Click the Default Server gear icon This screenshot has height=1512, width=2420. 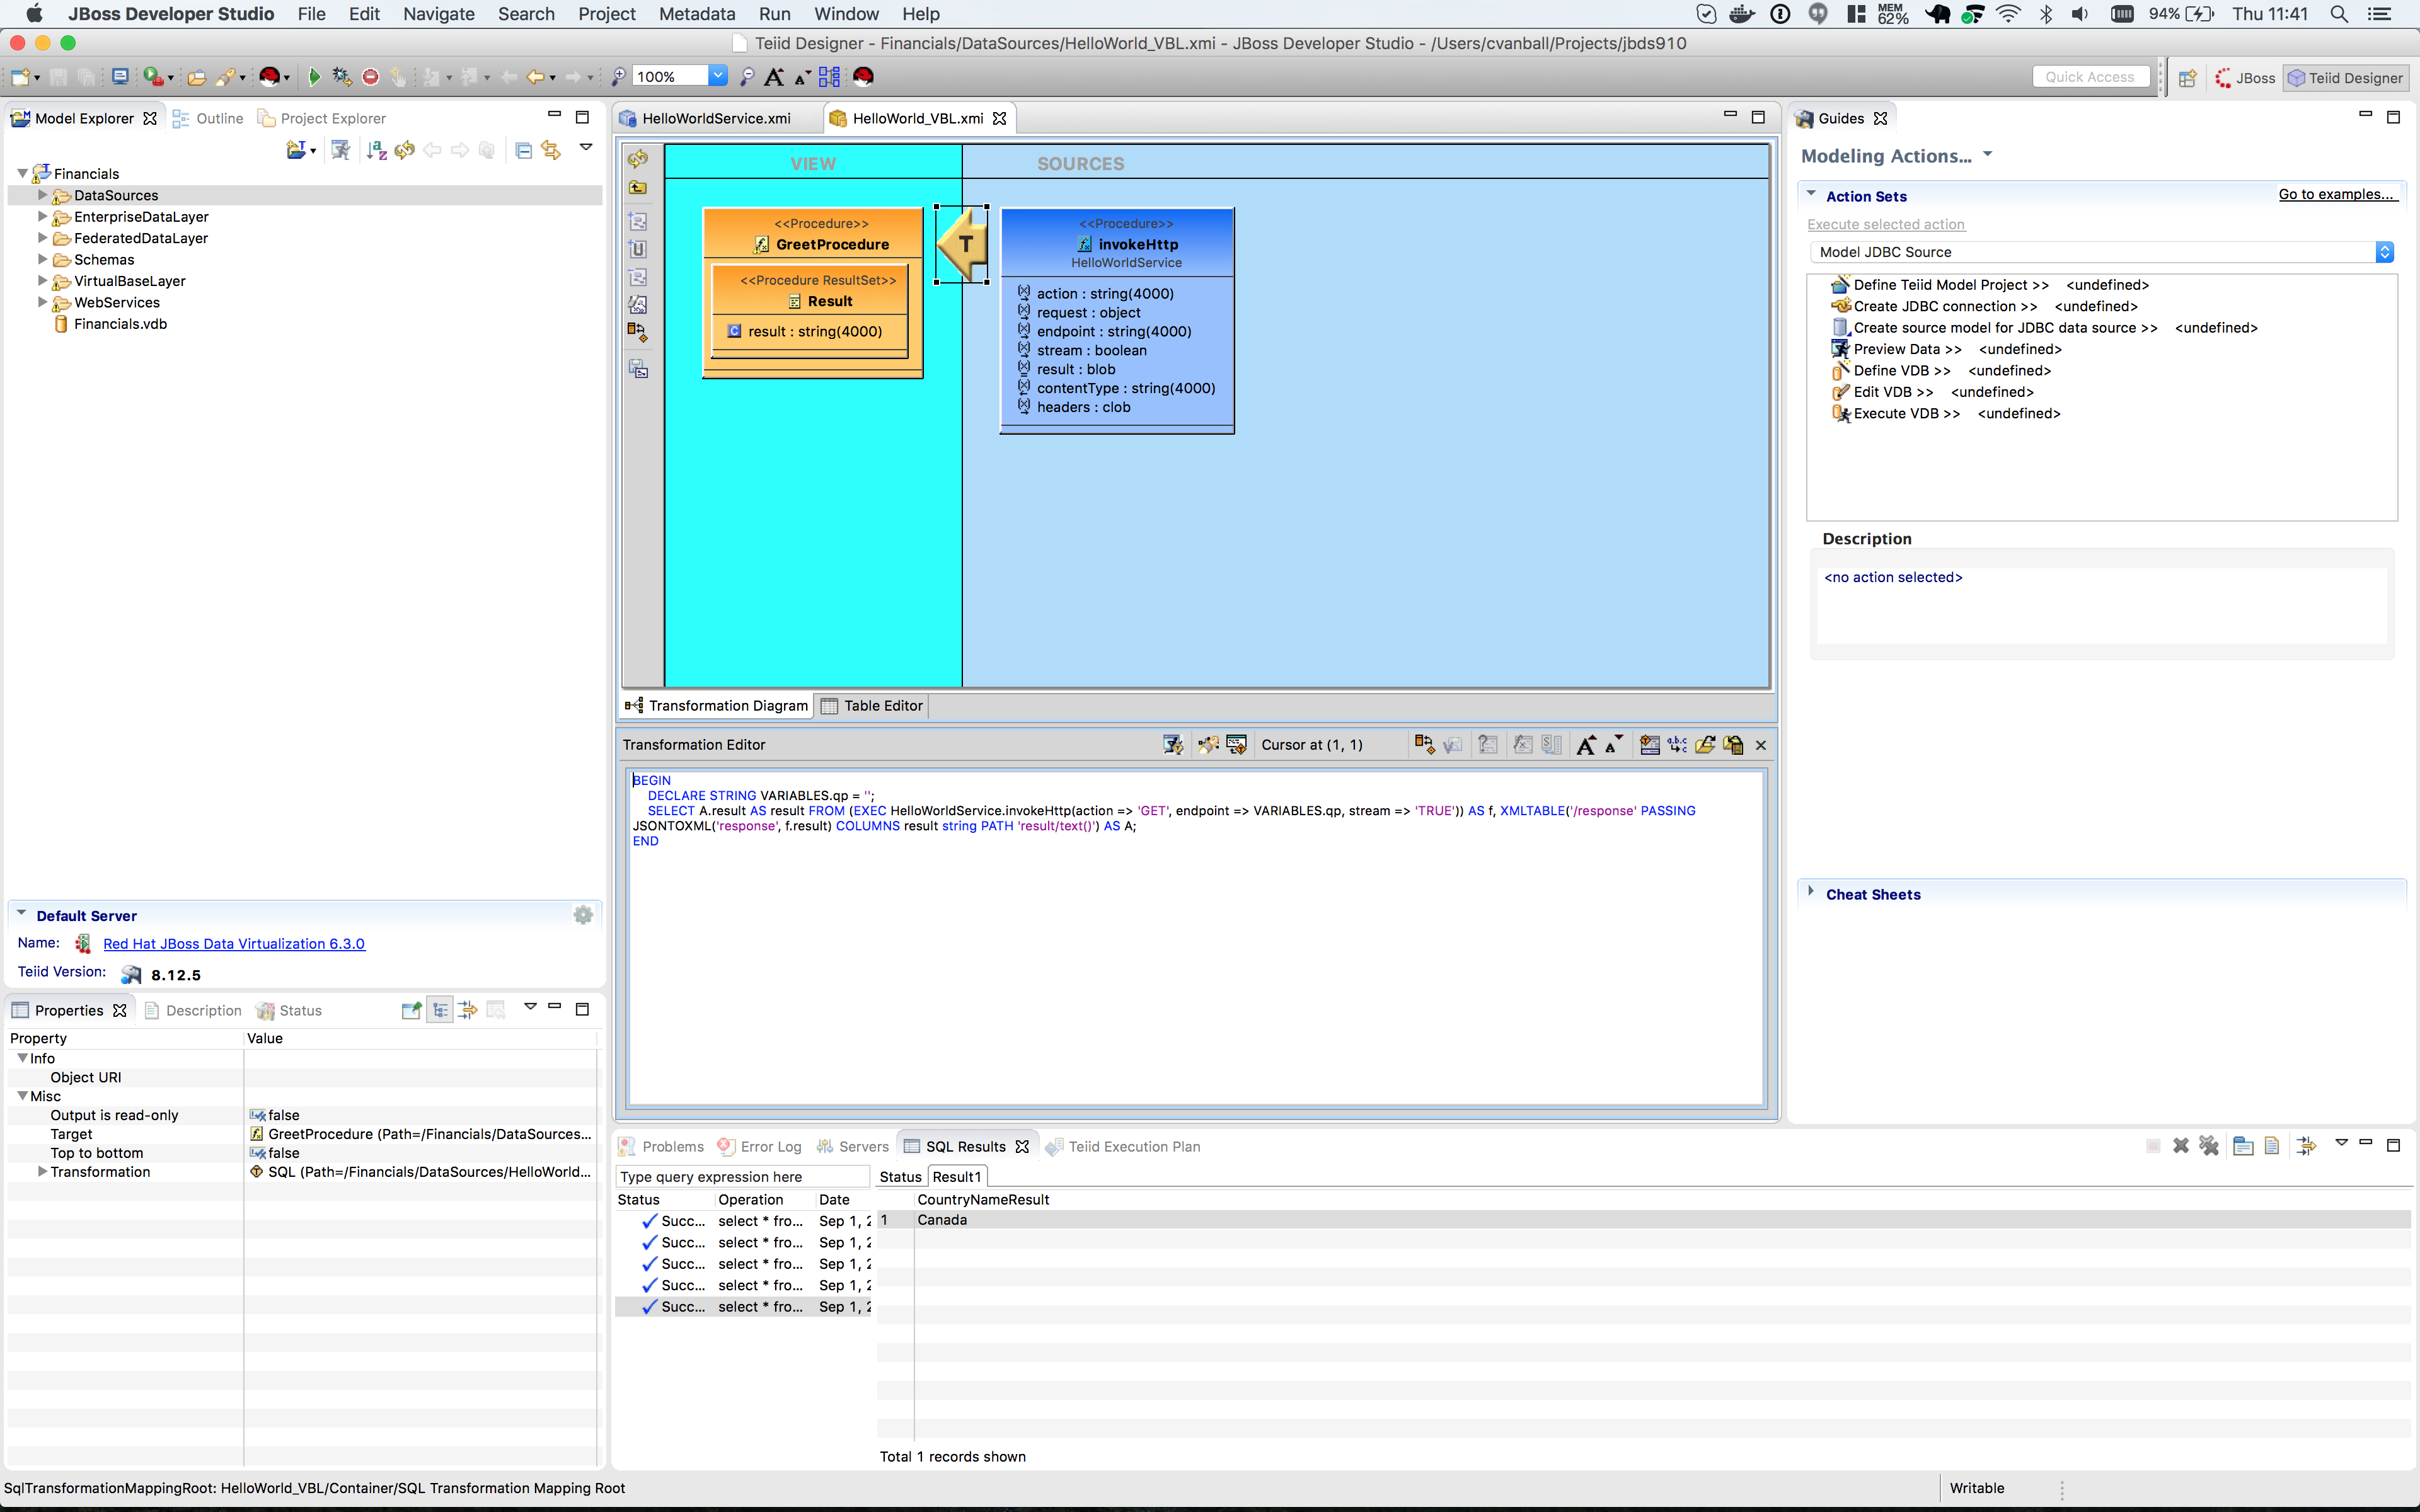point(583,915)
